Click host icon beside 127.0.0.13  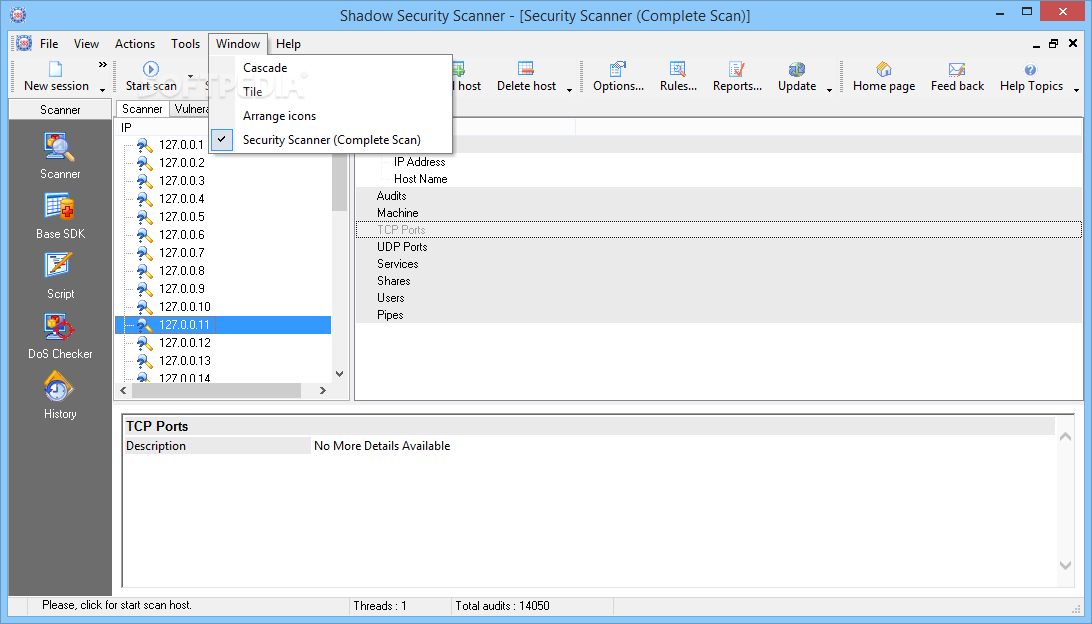[144, 361]
